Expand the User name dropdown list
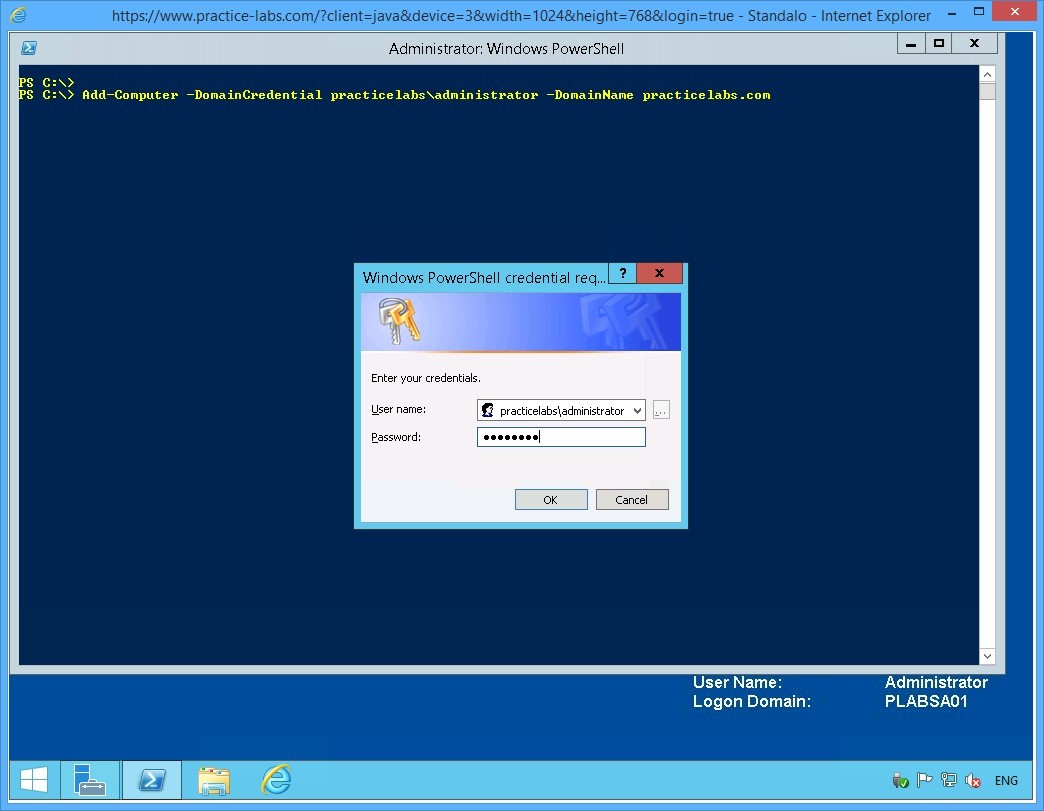 (x=637, y=411)
